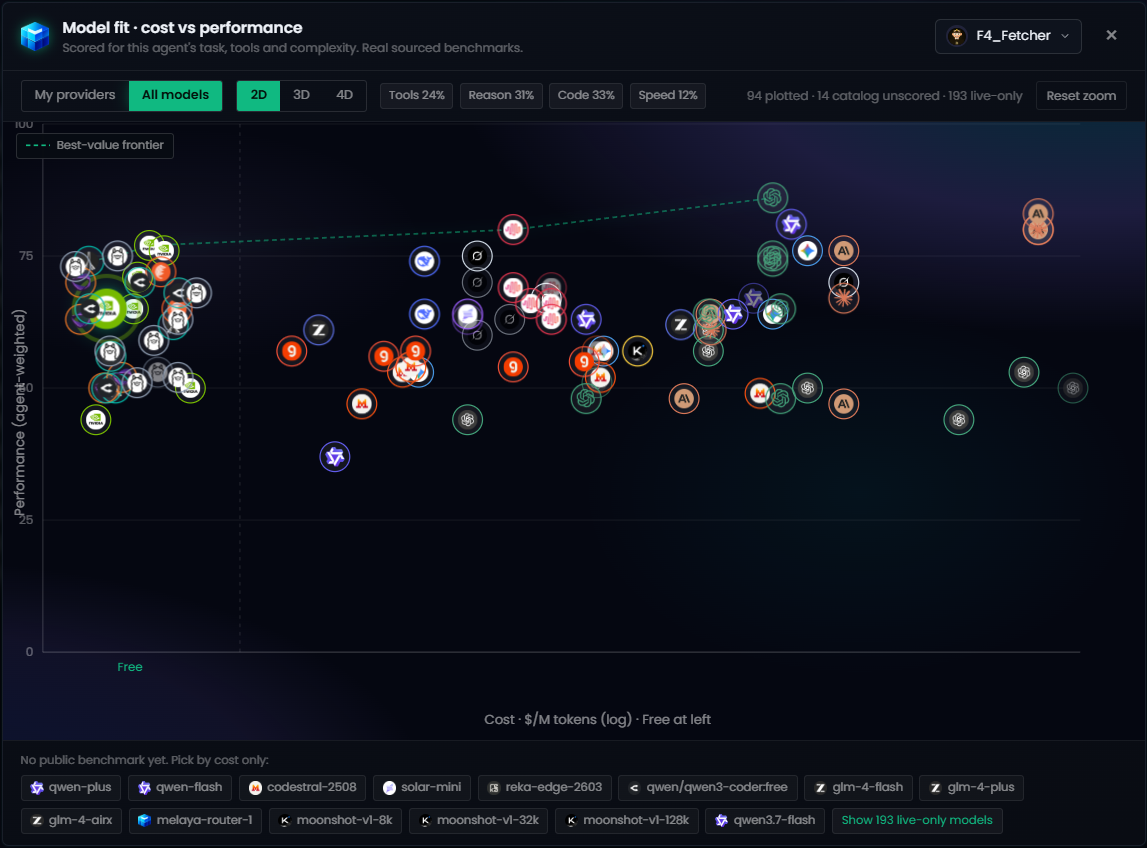Open the F4_Fetcher agent dropdown

click(1008, 36)
